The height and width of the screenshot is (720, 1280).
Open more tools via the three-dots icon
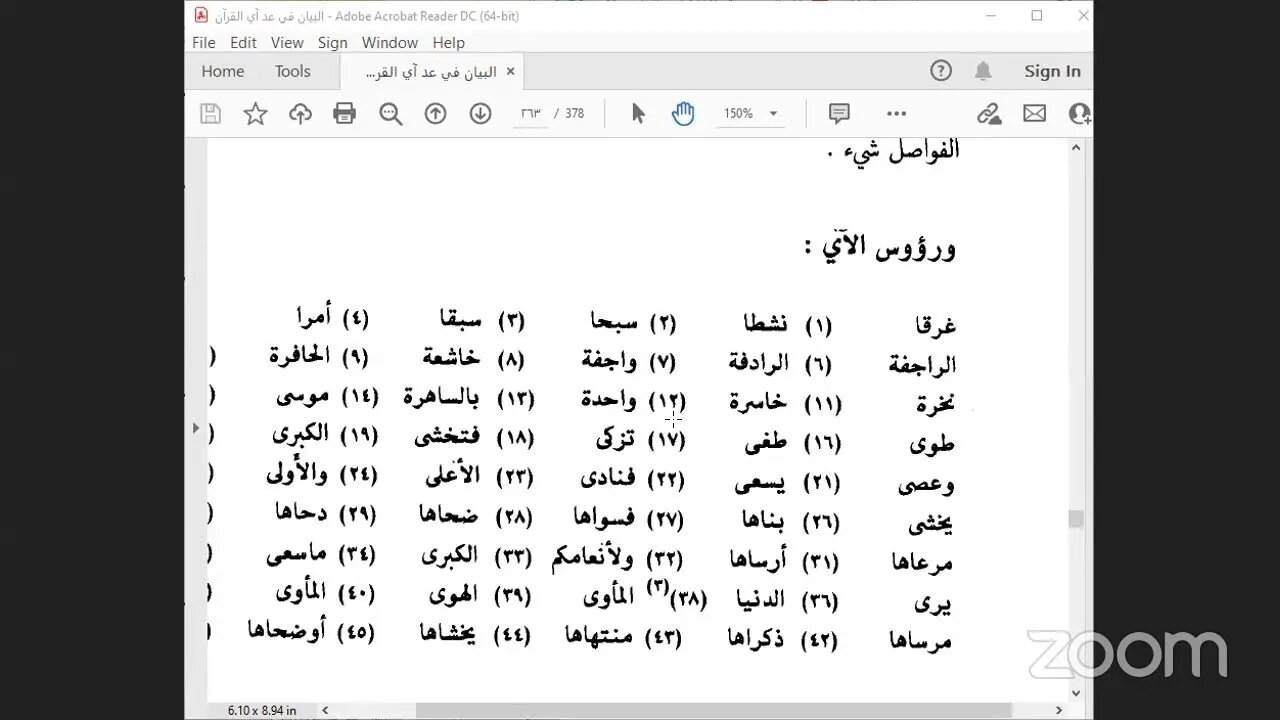point(896,114)
